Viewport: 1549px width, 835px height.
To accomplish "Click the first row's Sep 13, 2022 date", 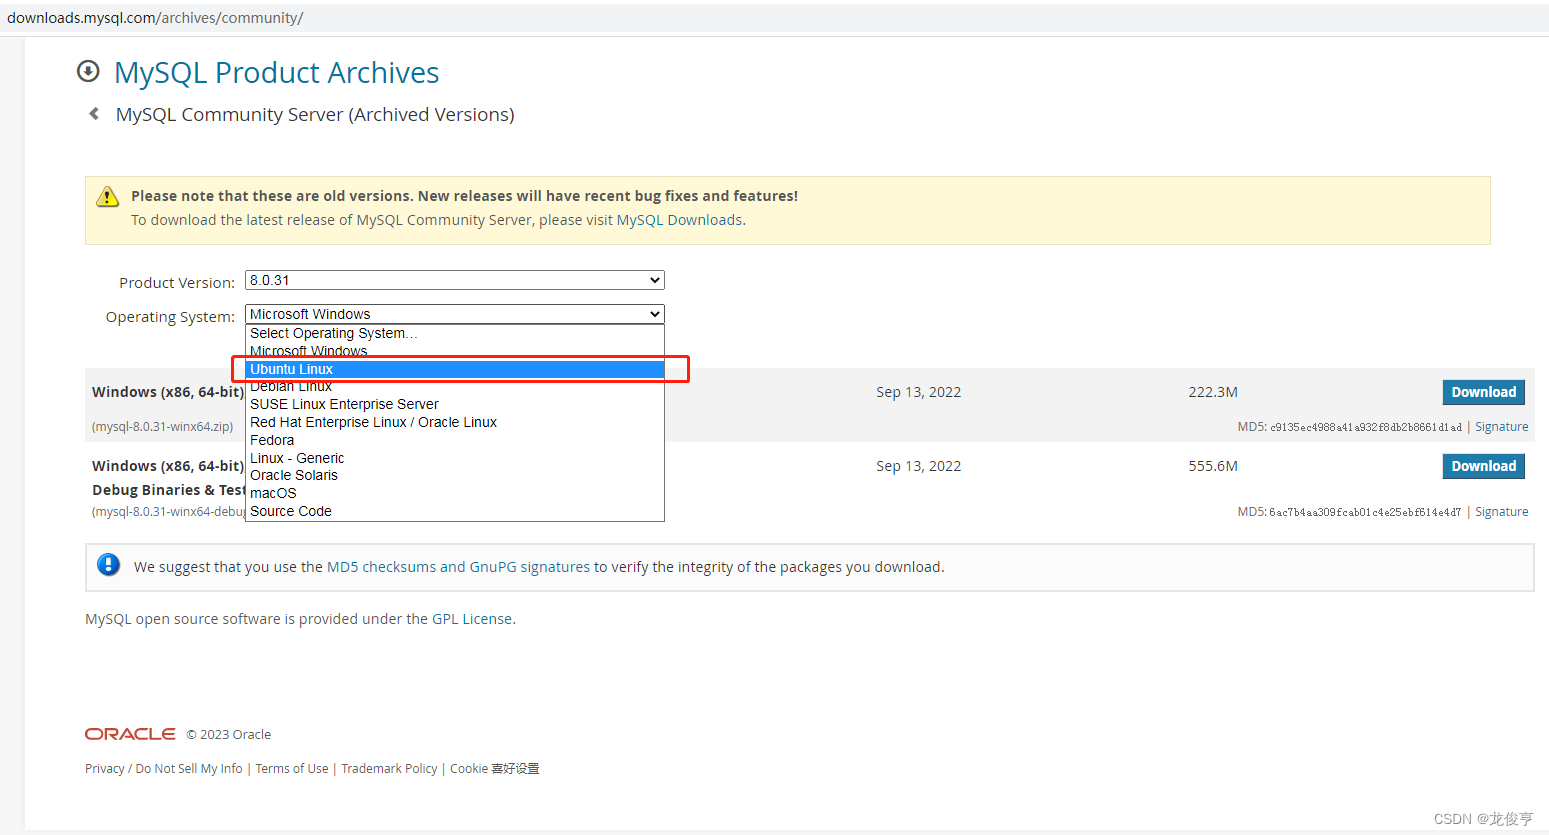I will tap(918, 392).
